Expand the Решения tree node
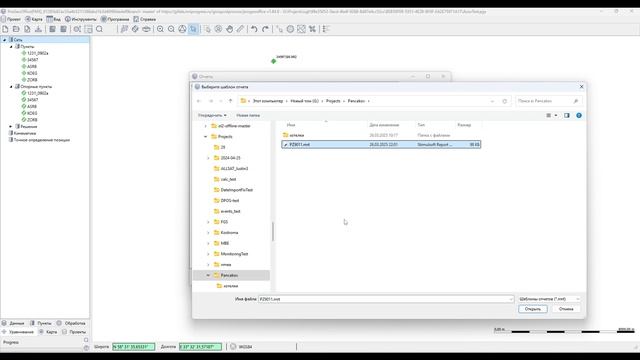 [11, 127]
